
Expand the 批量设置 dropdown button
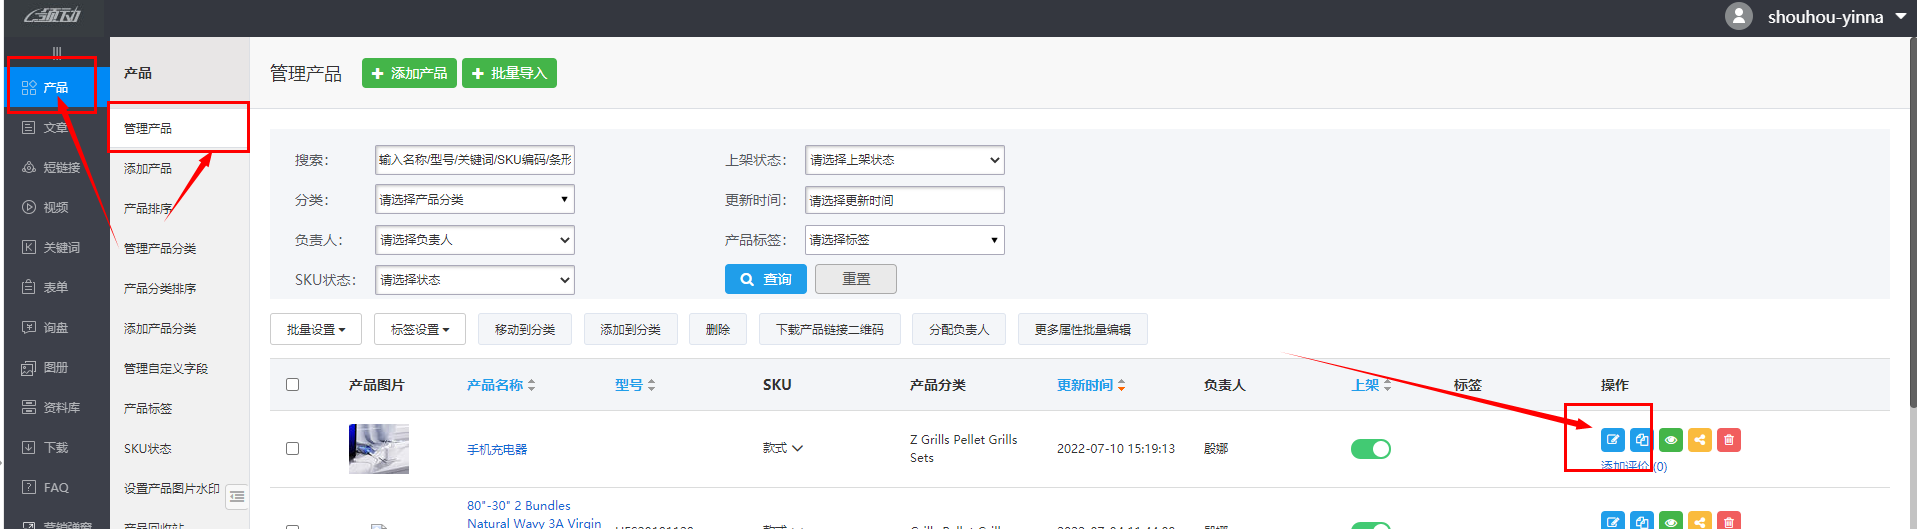pos(316,330)
